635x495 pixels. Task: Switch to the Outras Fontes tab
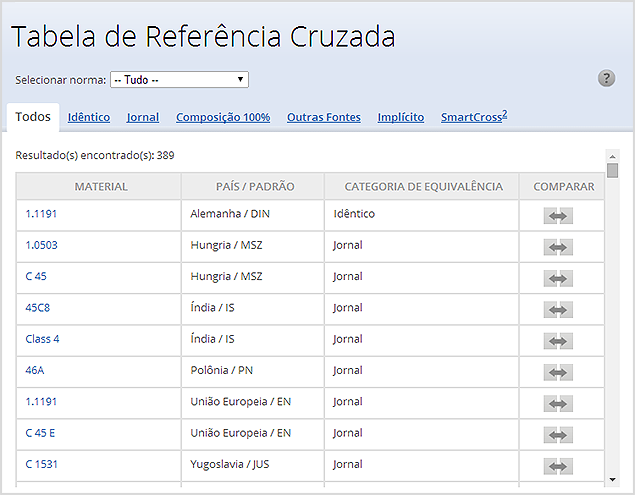[x=324, y=117]
